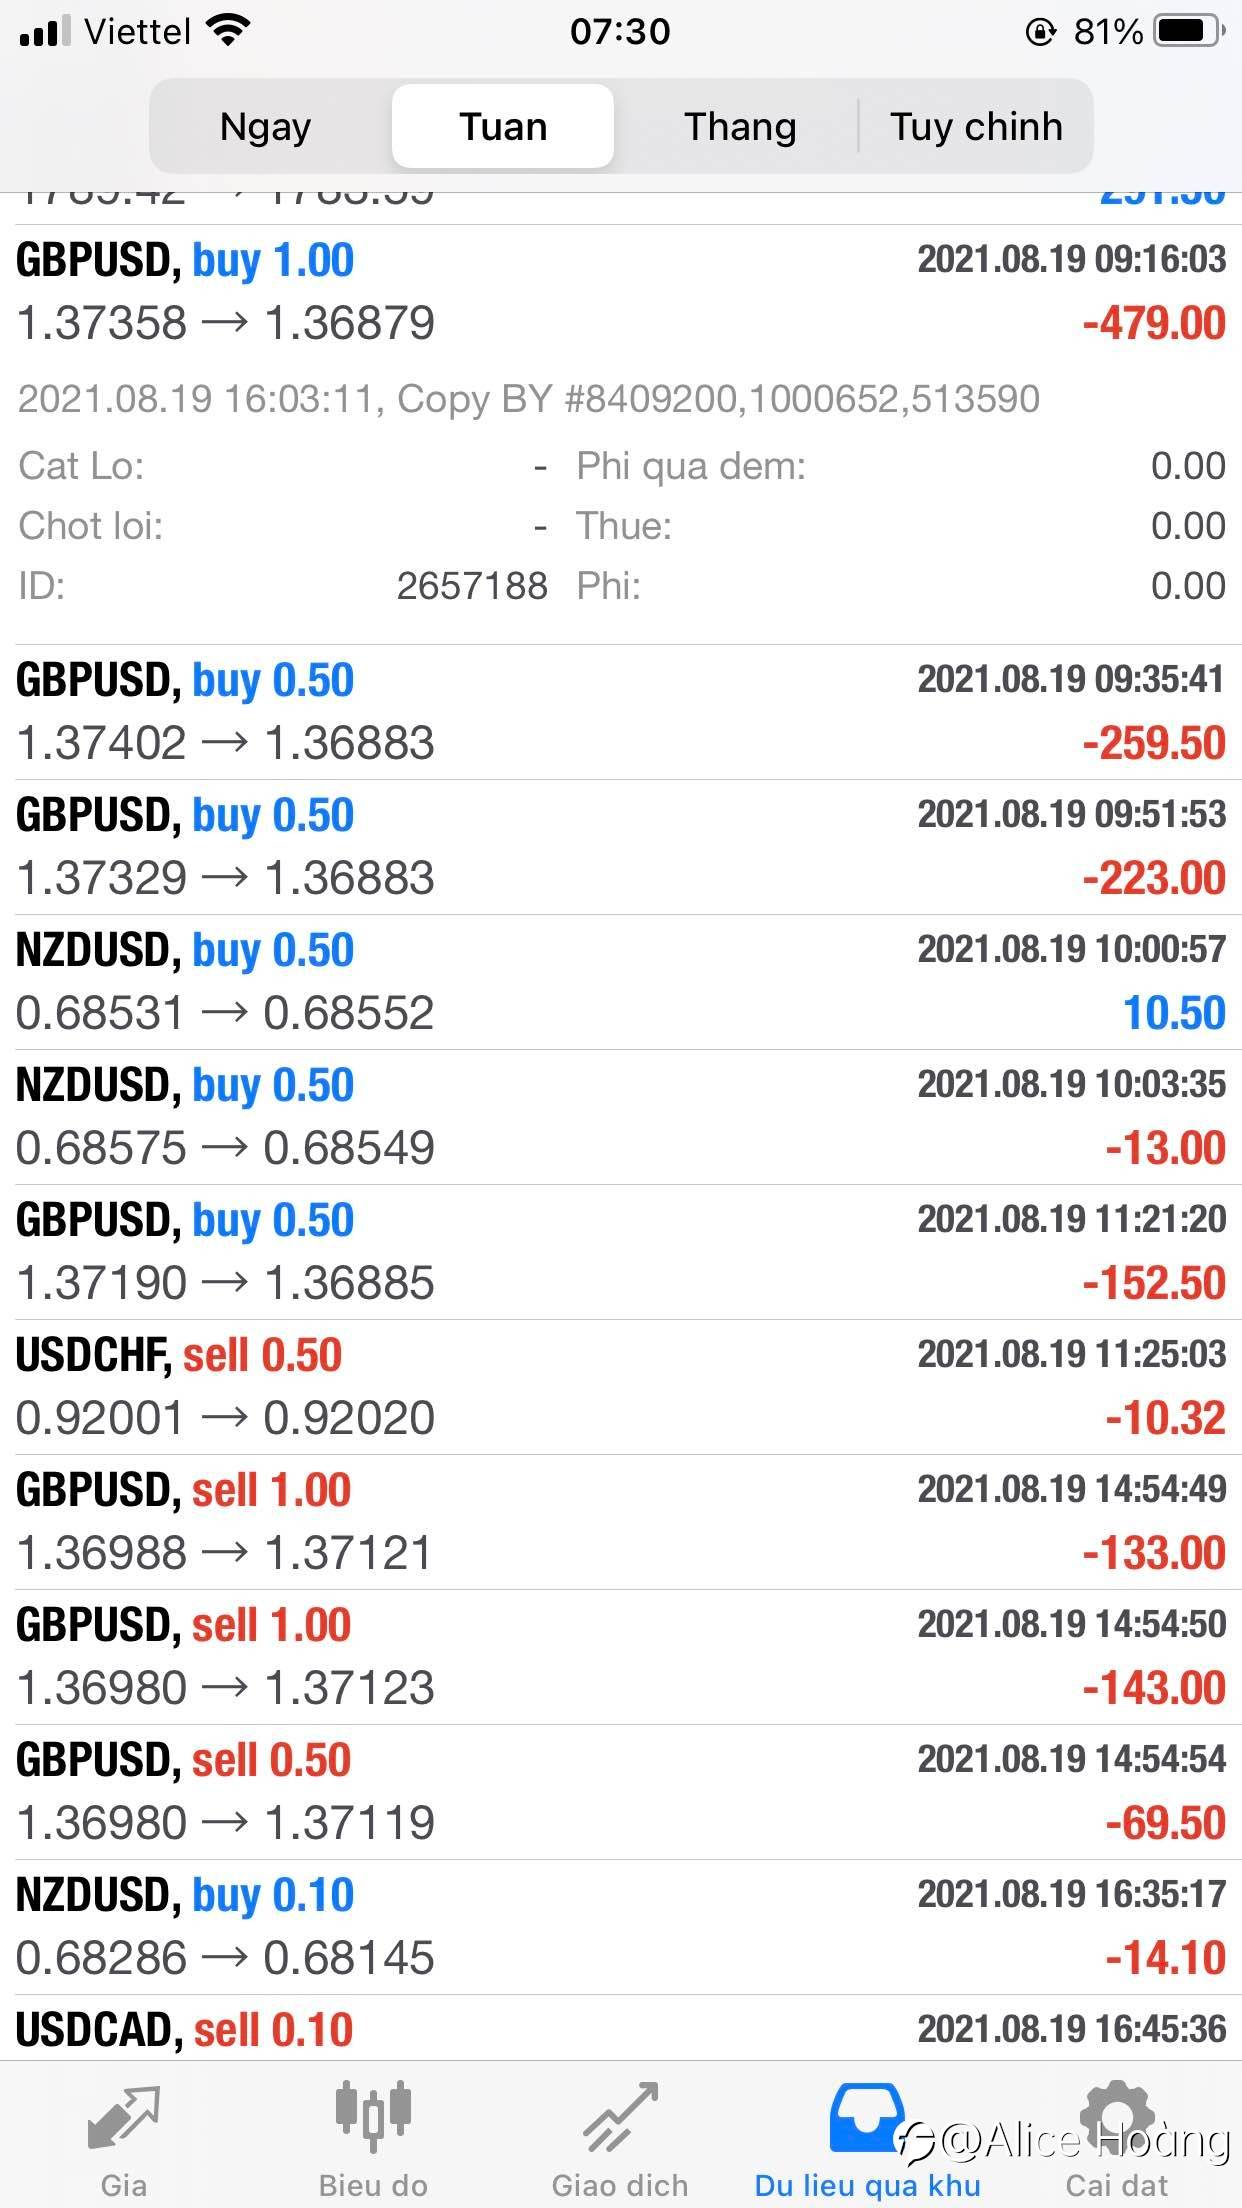Open the Giao dich trade arrow icon
This screenshot has height=2208, width=1242.
621,2116
